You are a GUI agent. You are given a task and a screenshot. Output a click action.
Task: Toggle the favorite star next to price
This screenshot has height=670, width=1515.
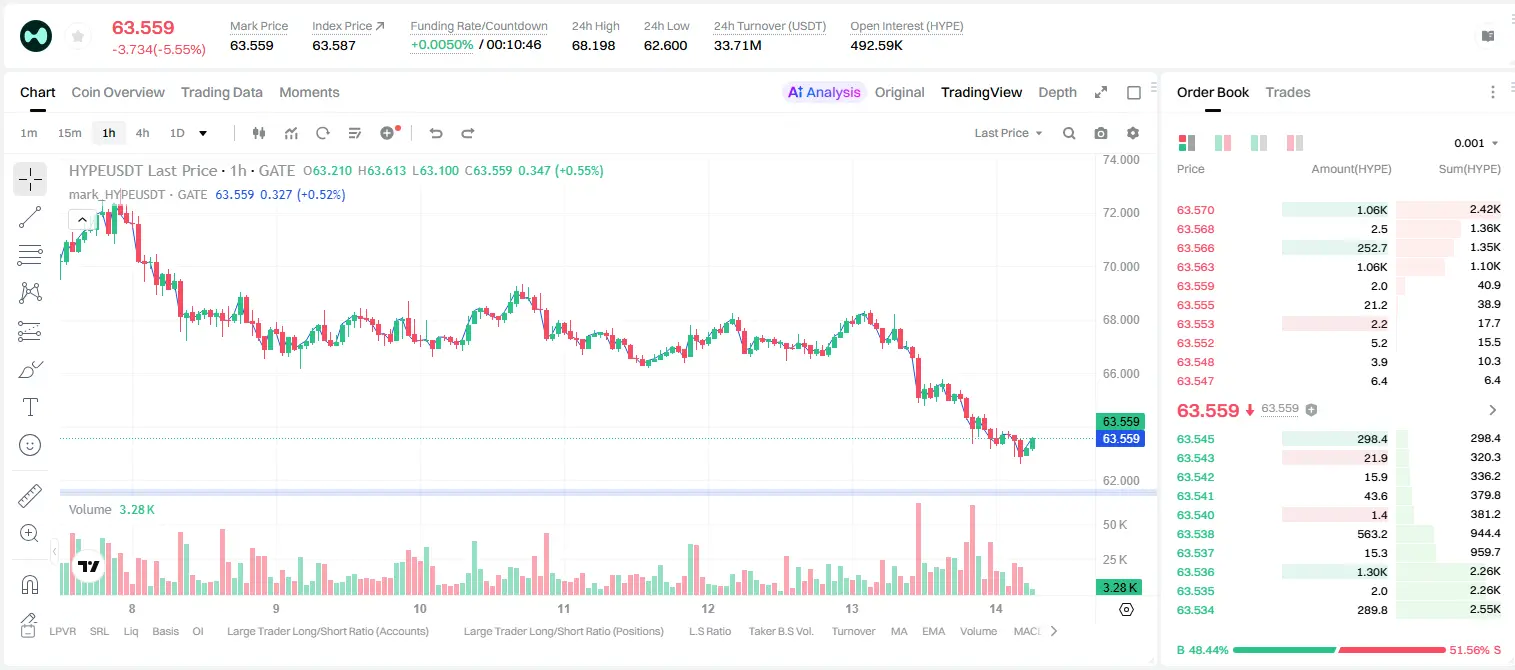pyautogui.click(x=77, y=37)
